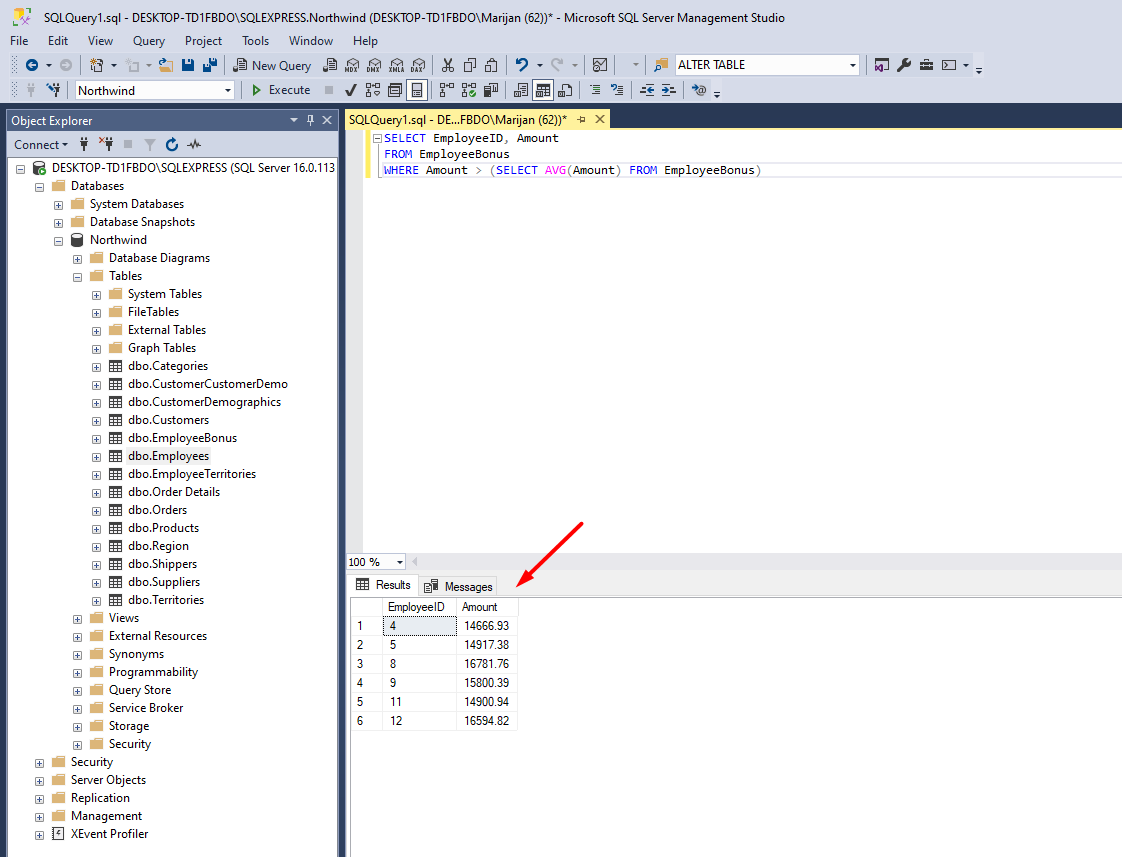This screenshot has height=857, width=1122.
Task: Click the Save All icon
Action: tap(210, 65)
